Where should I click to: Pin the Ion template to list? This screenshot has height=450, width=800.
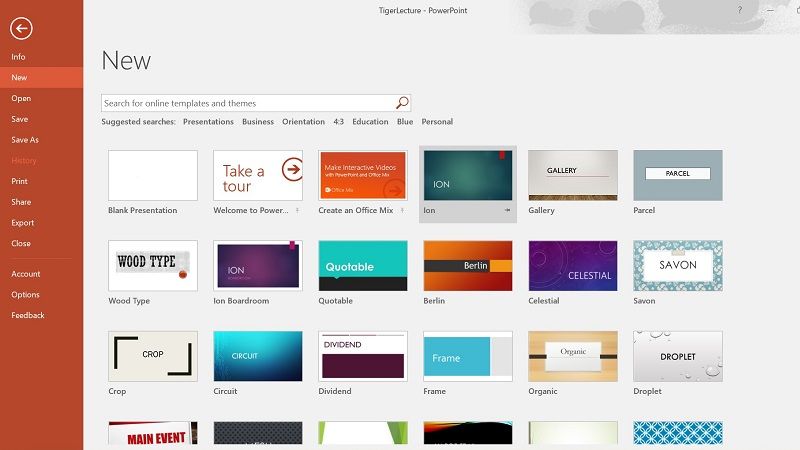click(x=508, y=211)
